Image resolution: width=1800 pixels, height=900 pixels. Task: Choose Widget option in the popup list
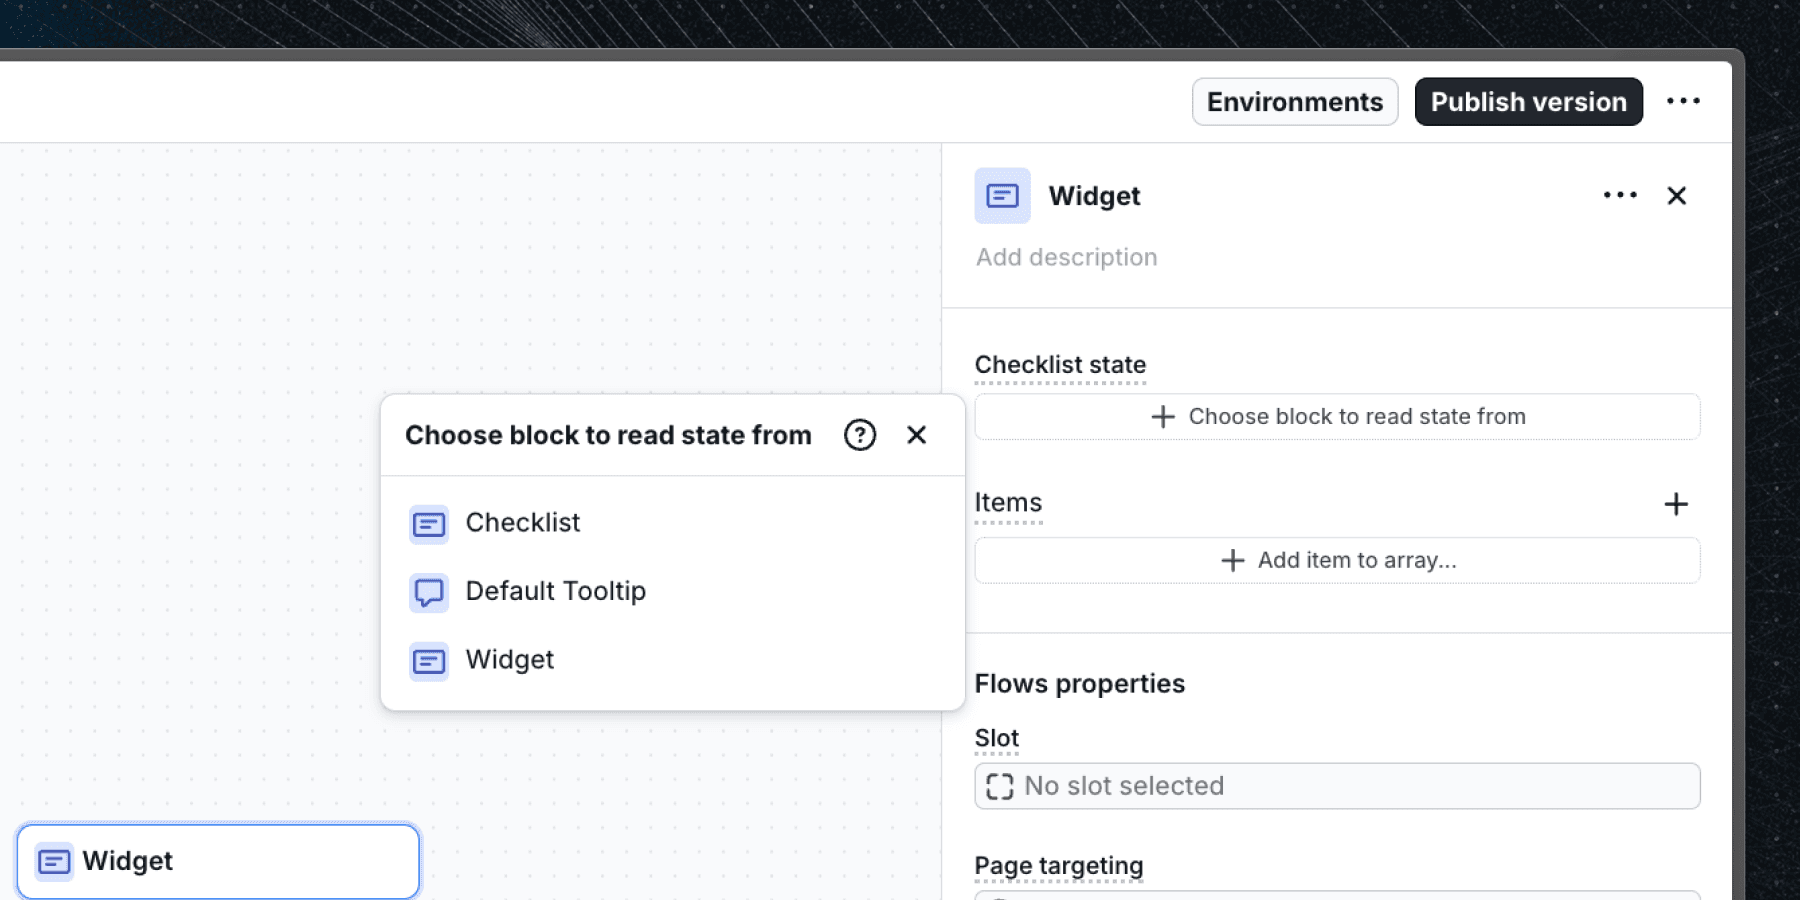pyautogui.click(x=509, y=660)
